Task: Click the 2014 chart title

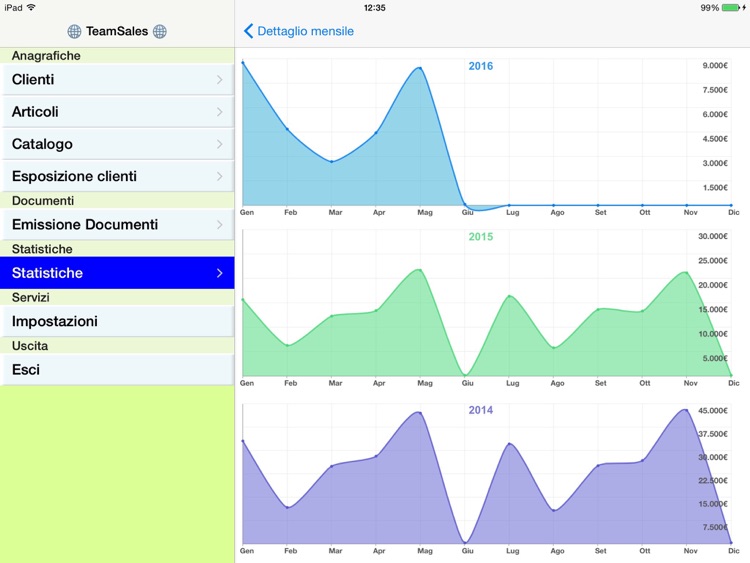Action: point(481,410)
